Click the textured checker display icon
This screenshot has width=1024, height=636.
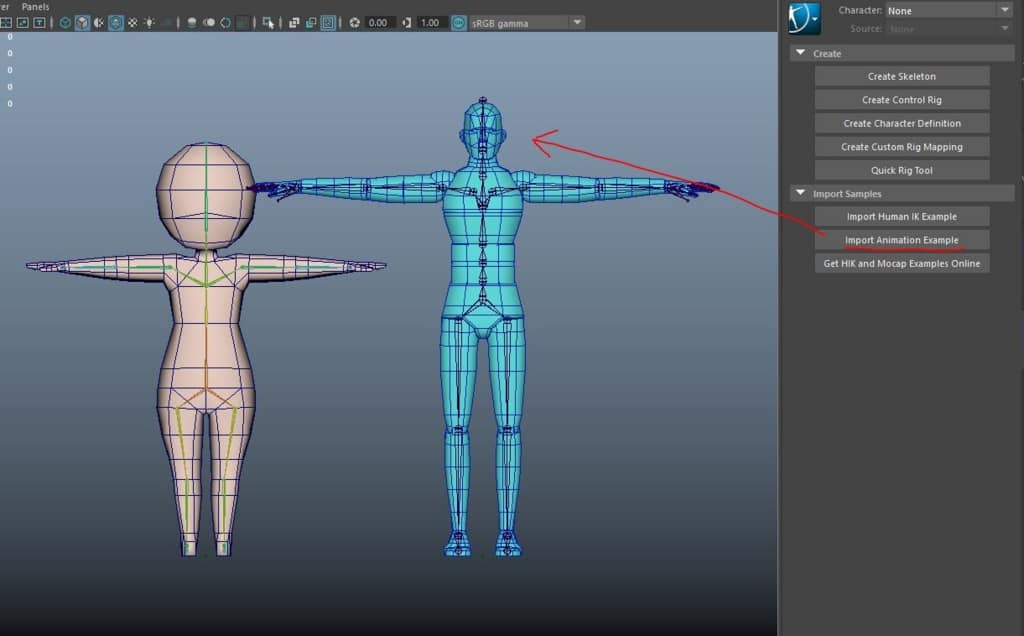click(132, 22)
